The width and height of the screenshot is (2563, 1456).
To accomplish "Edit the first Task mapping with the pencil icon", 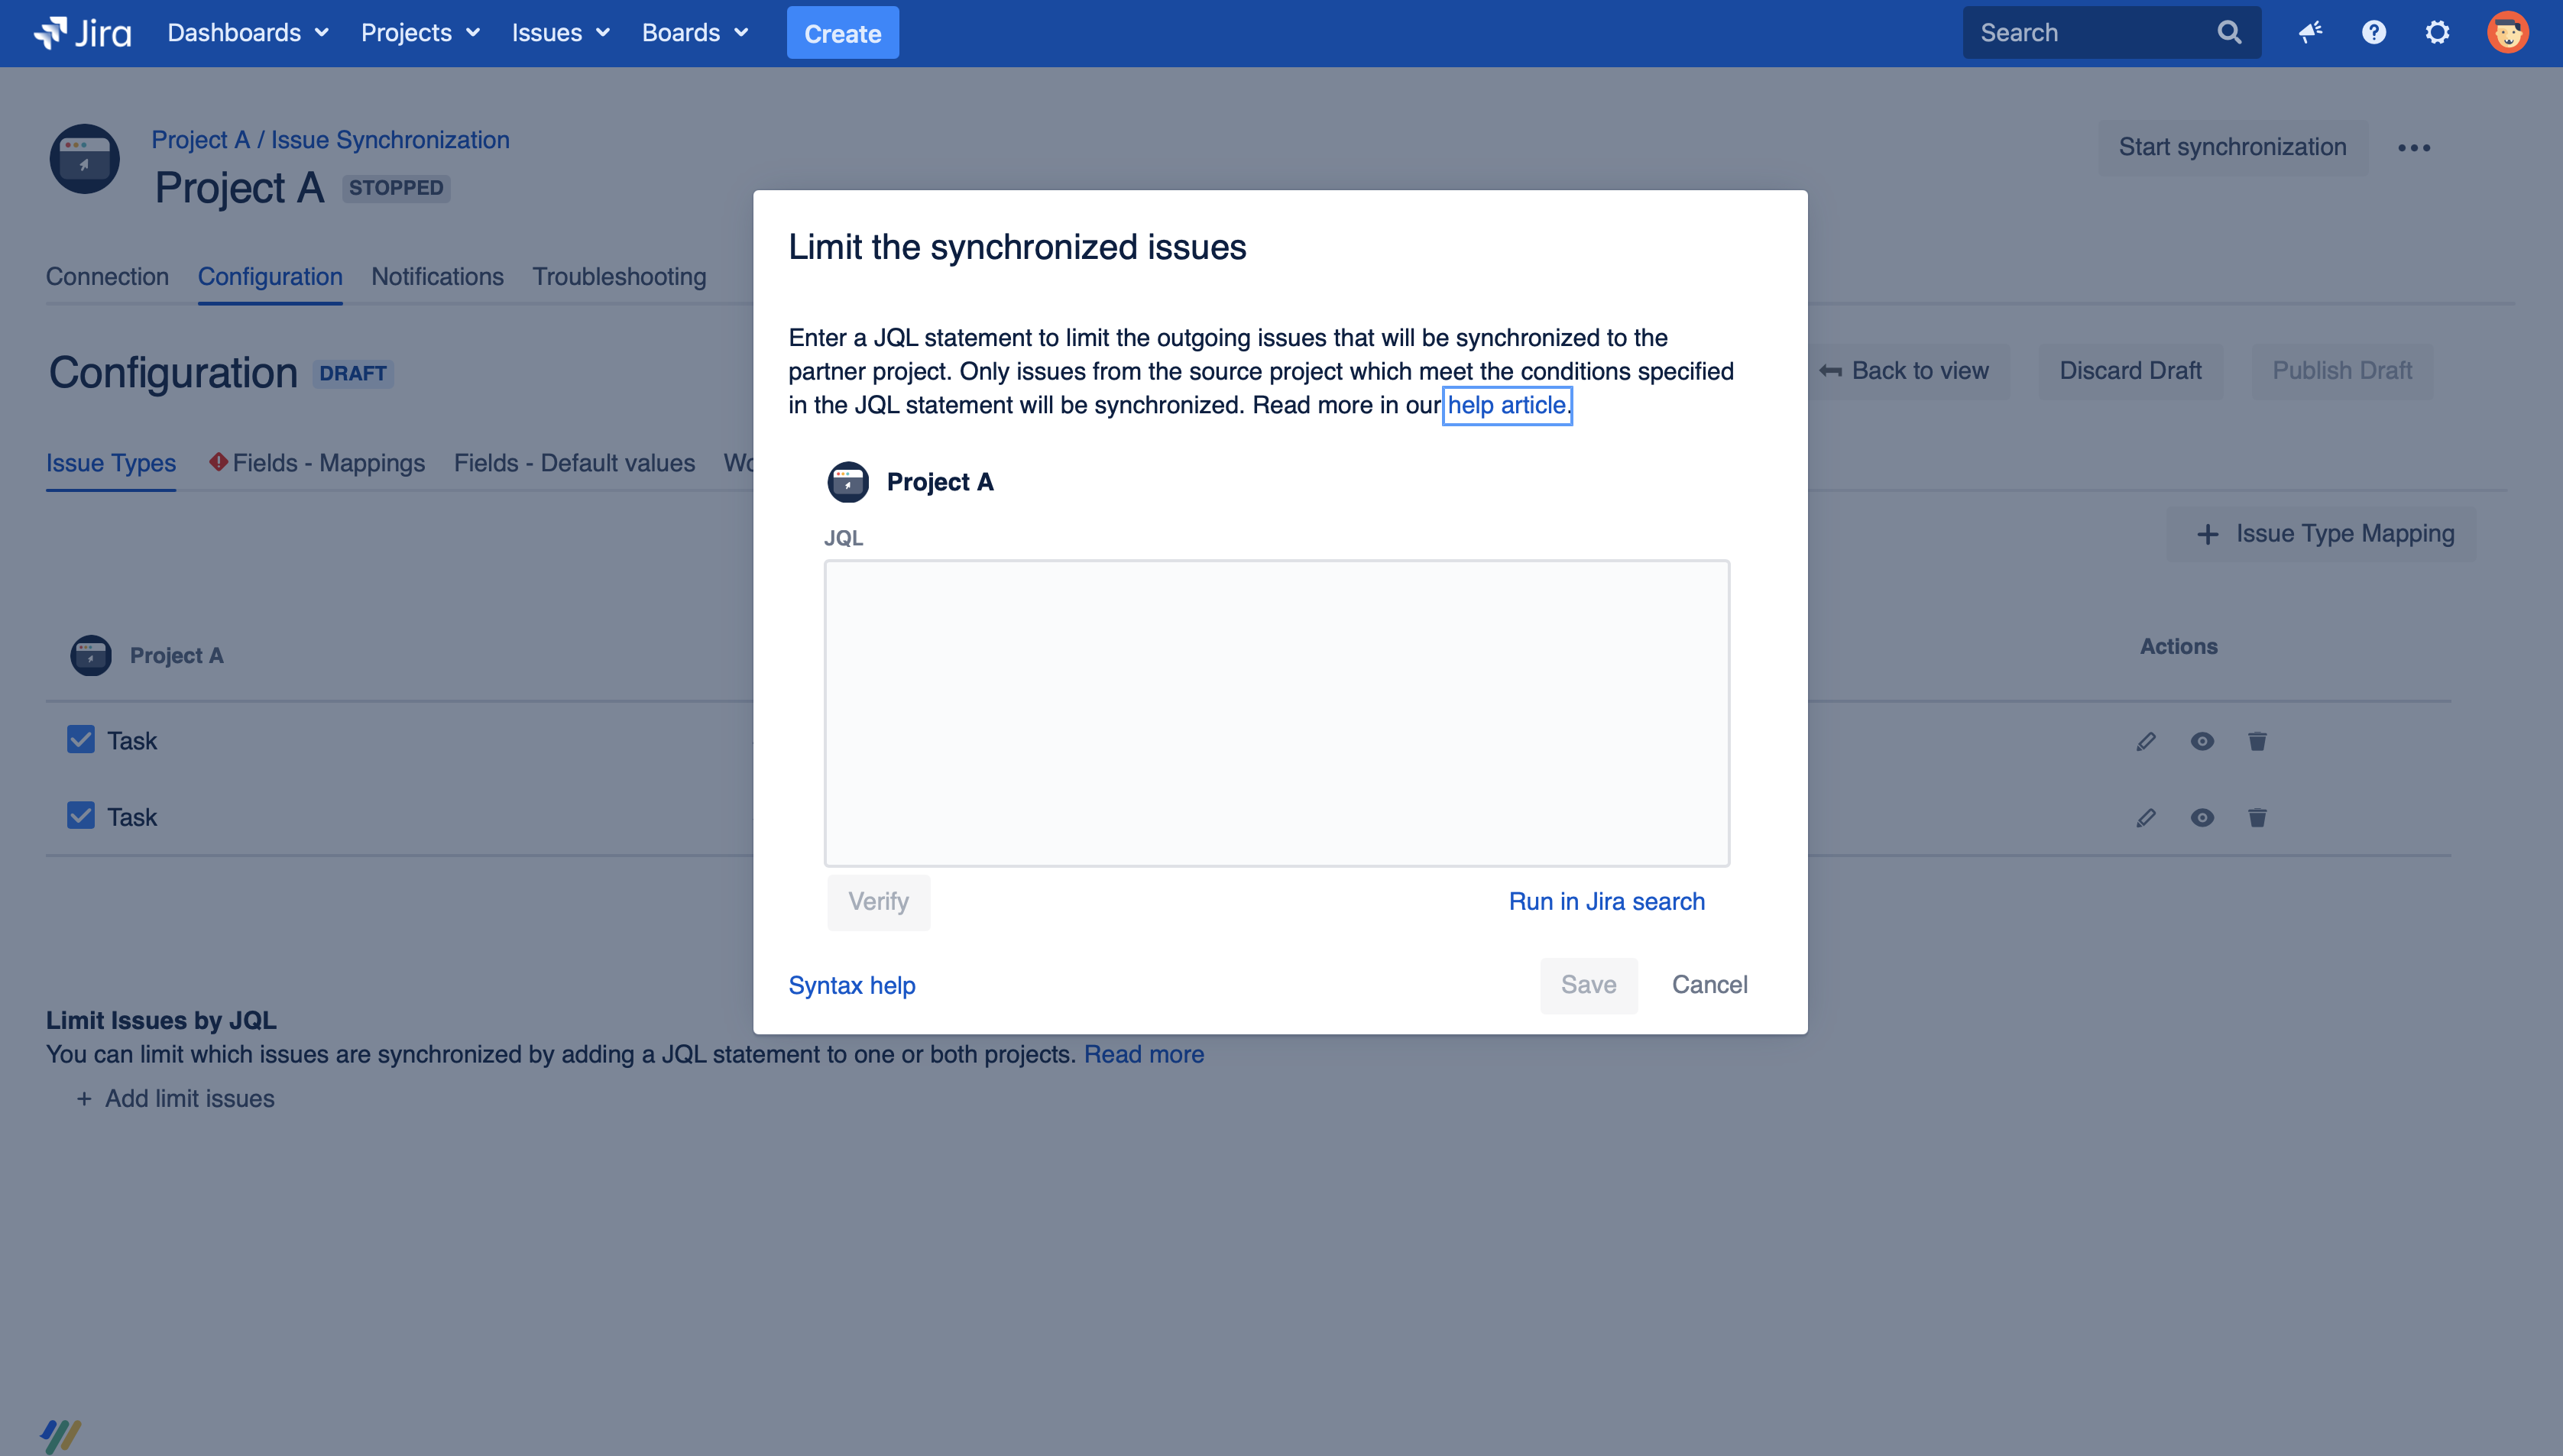I will (x=2146, y=741).
